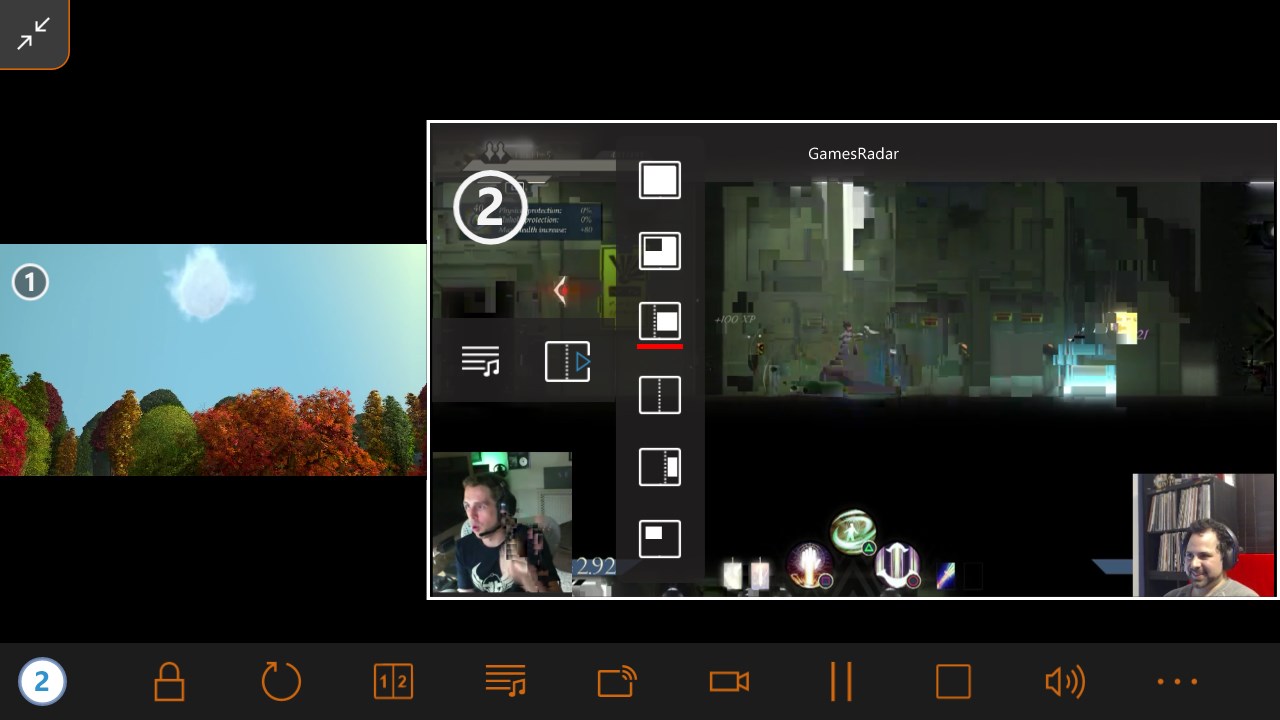Click the video camera record icon
Image resolution: width=1280 pixels, height=720 pixels.
click(x=729, y=682)
